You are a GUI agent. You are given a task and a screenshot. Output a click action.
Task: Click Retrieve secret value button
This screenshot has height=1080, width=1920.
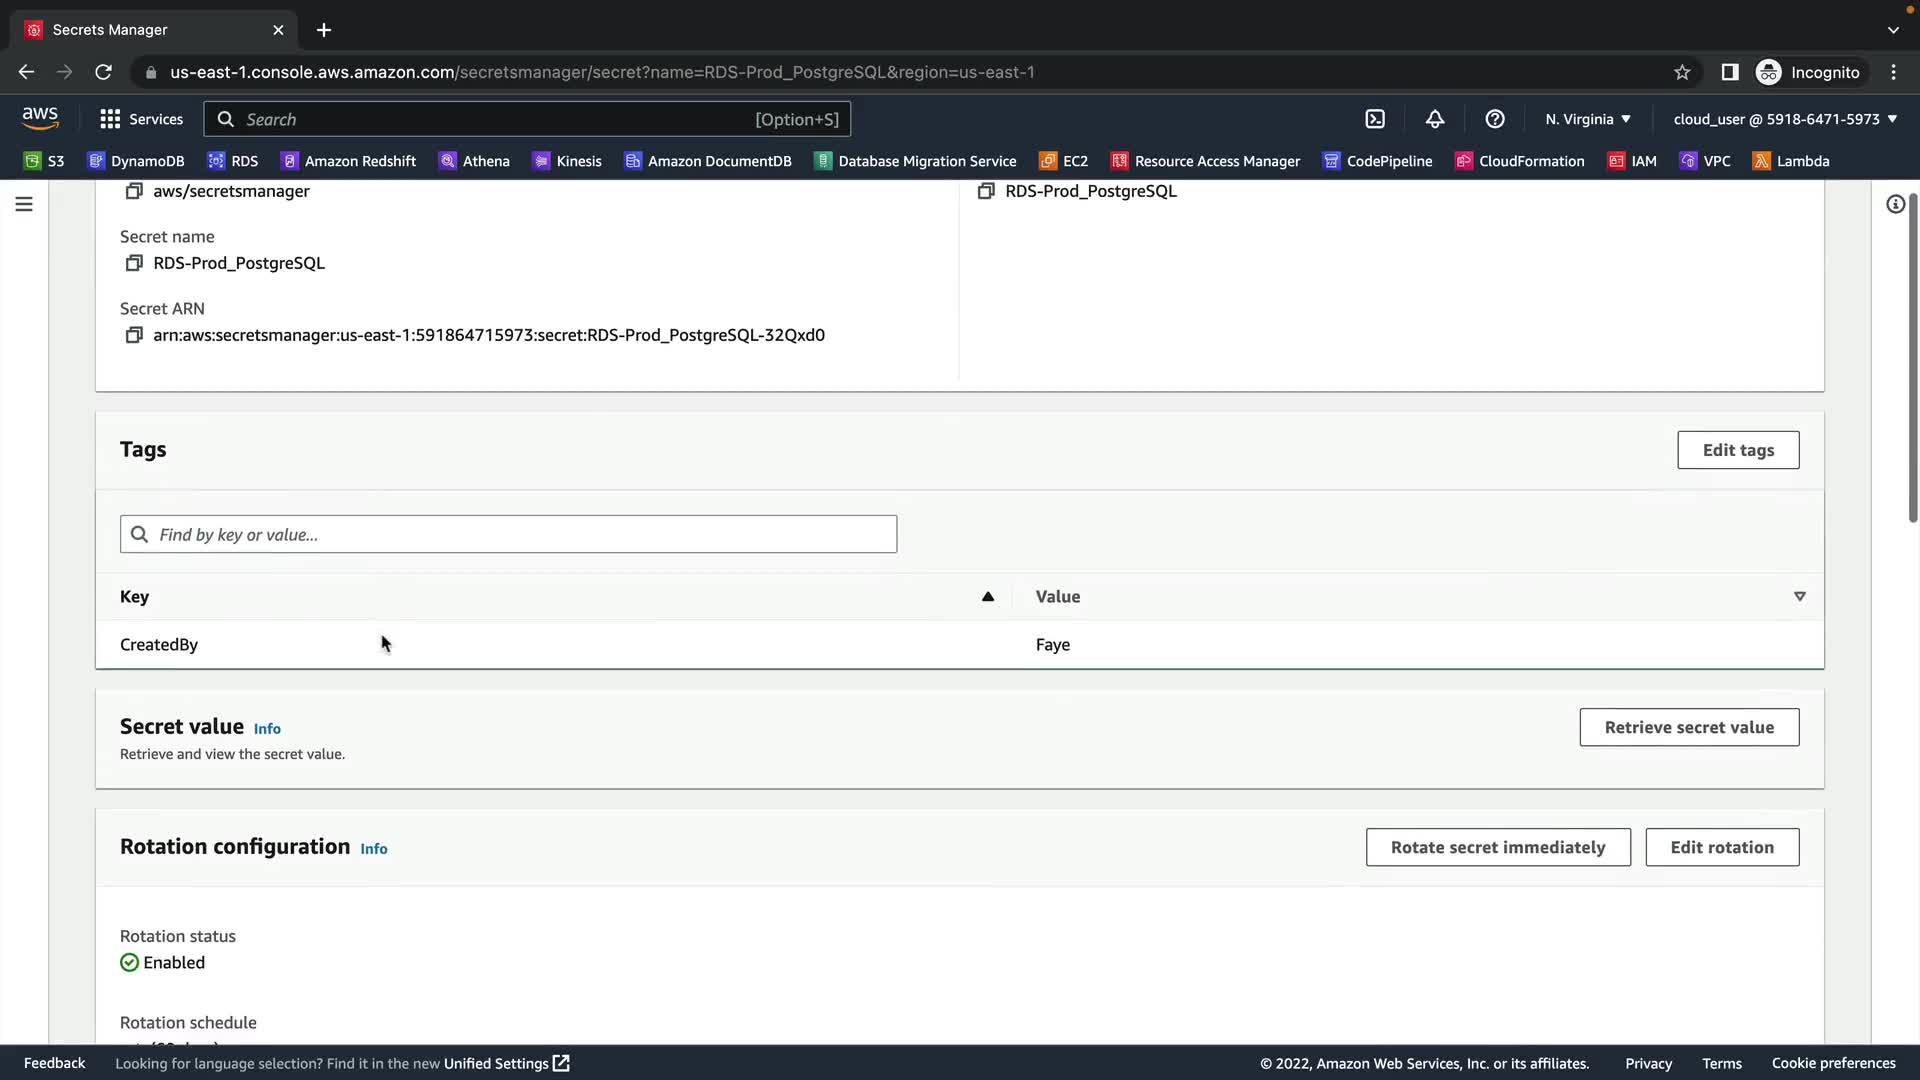coord(1689,727)
